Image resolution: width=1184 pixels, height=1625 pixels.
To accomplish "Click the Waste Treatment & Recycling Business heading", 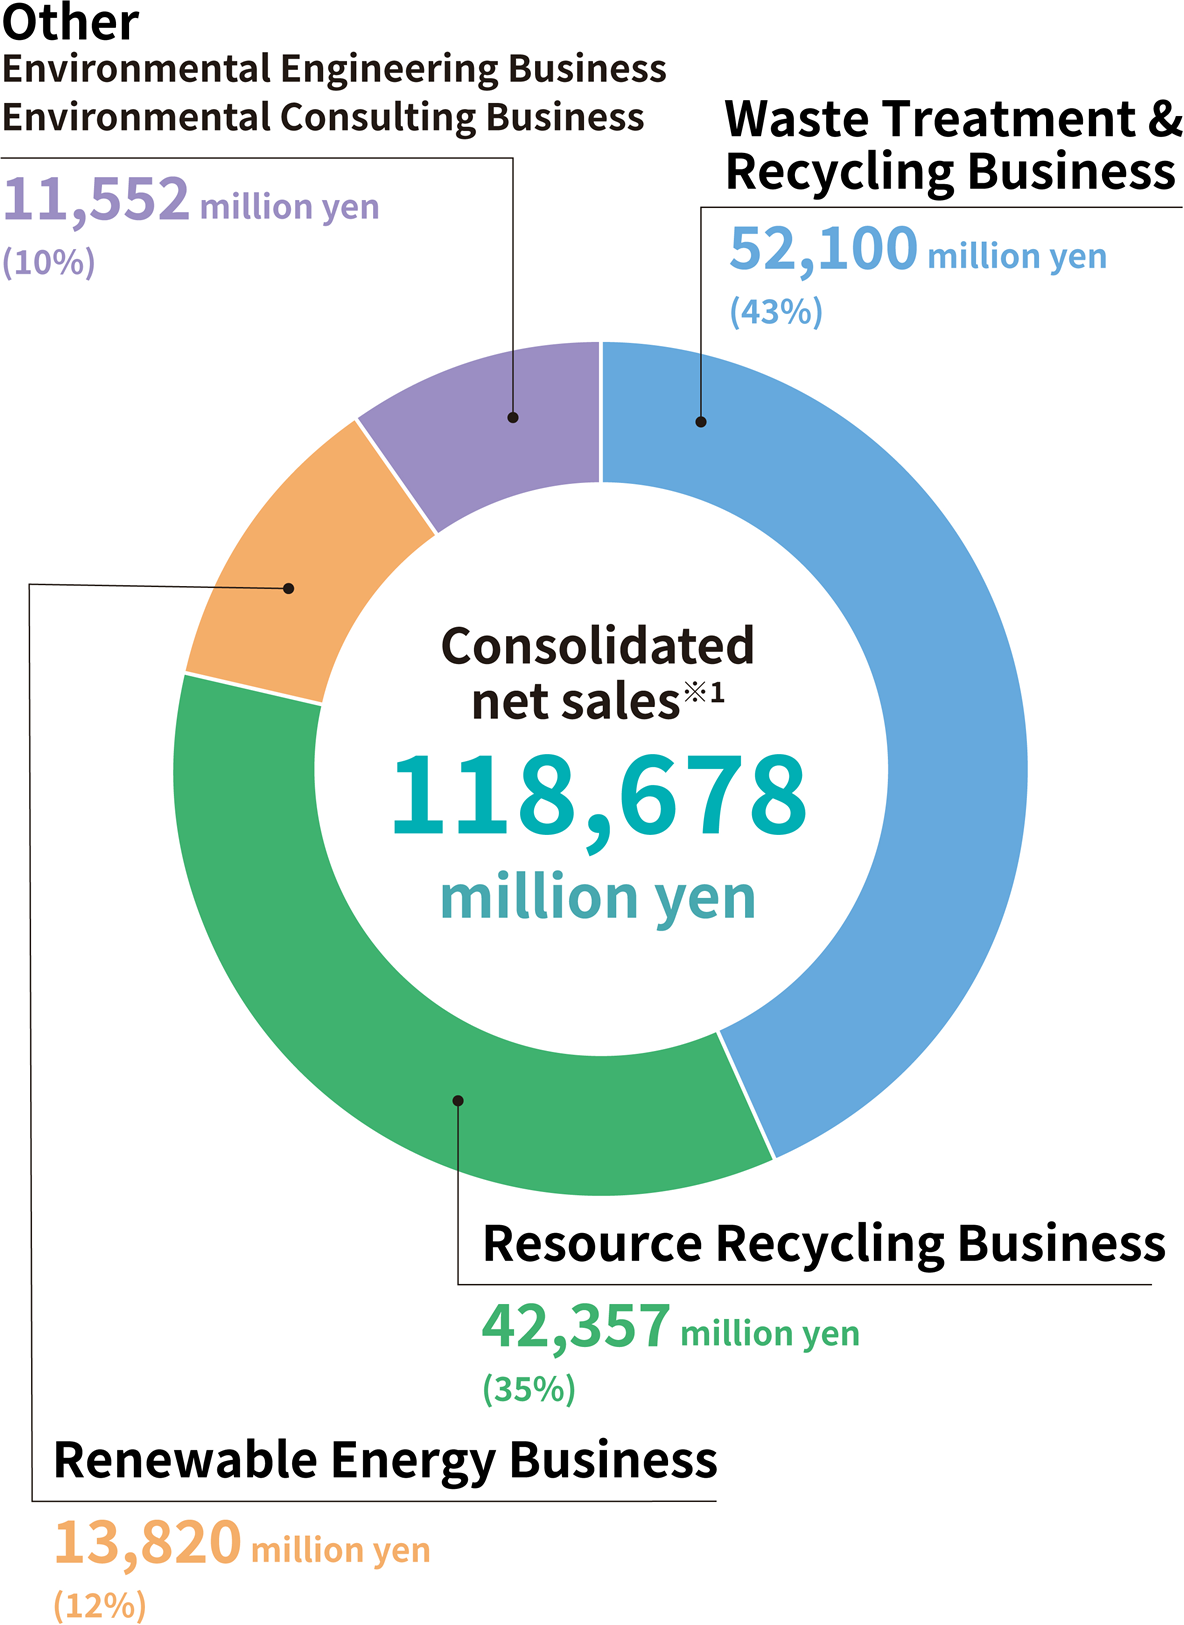I will coord(952,145).
